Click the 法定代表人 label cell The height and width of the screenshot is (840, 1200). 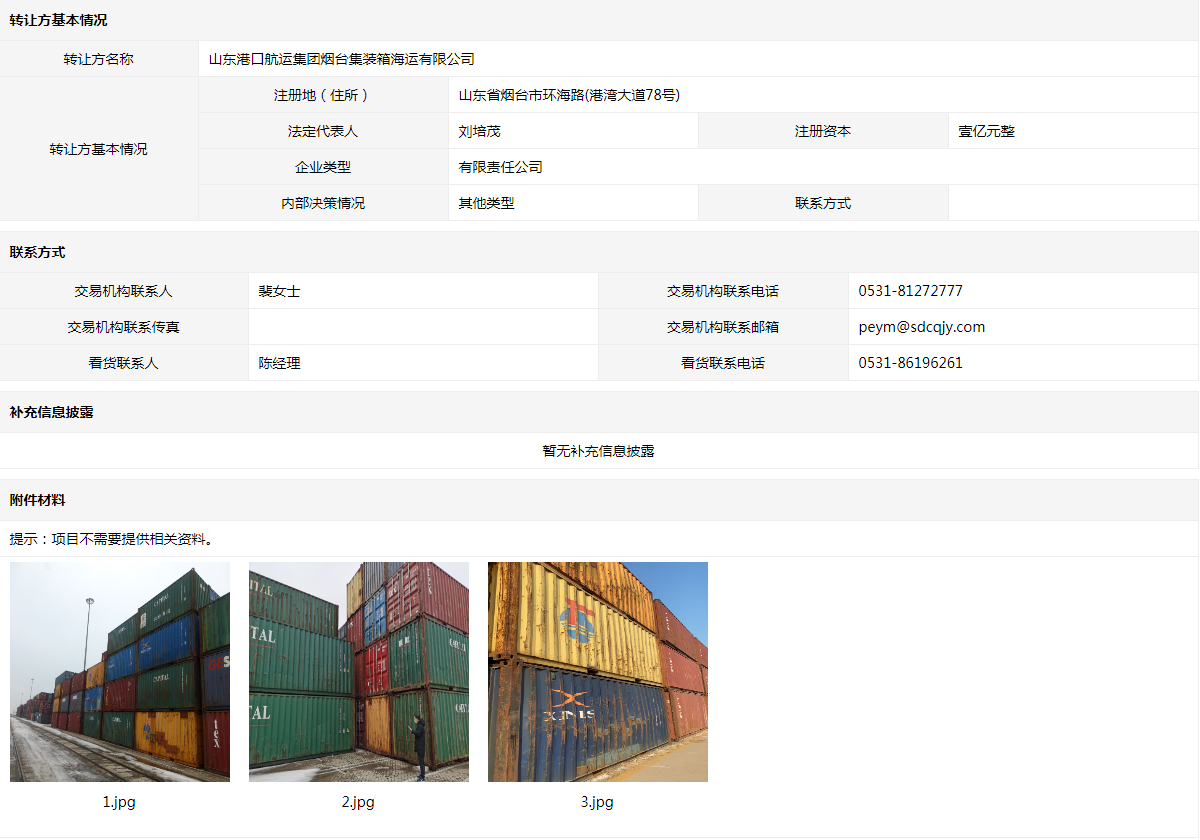[x=323, y=131]
